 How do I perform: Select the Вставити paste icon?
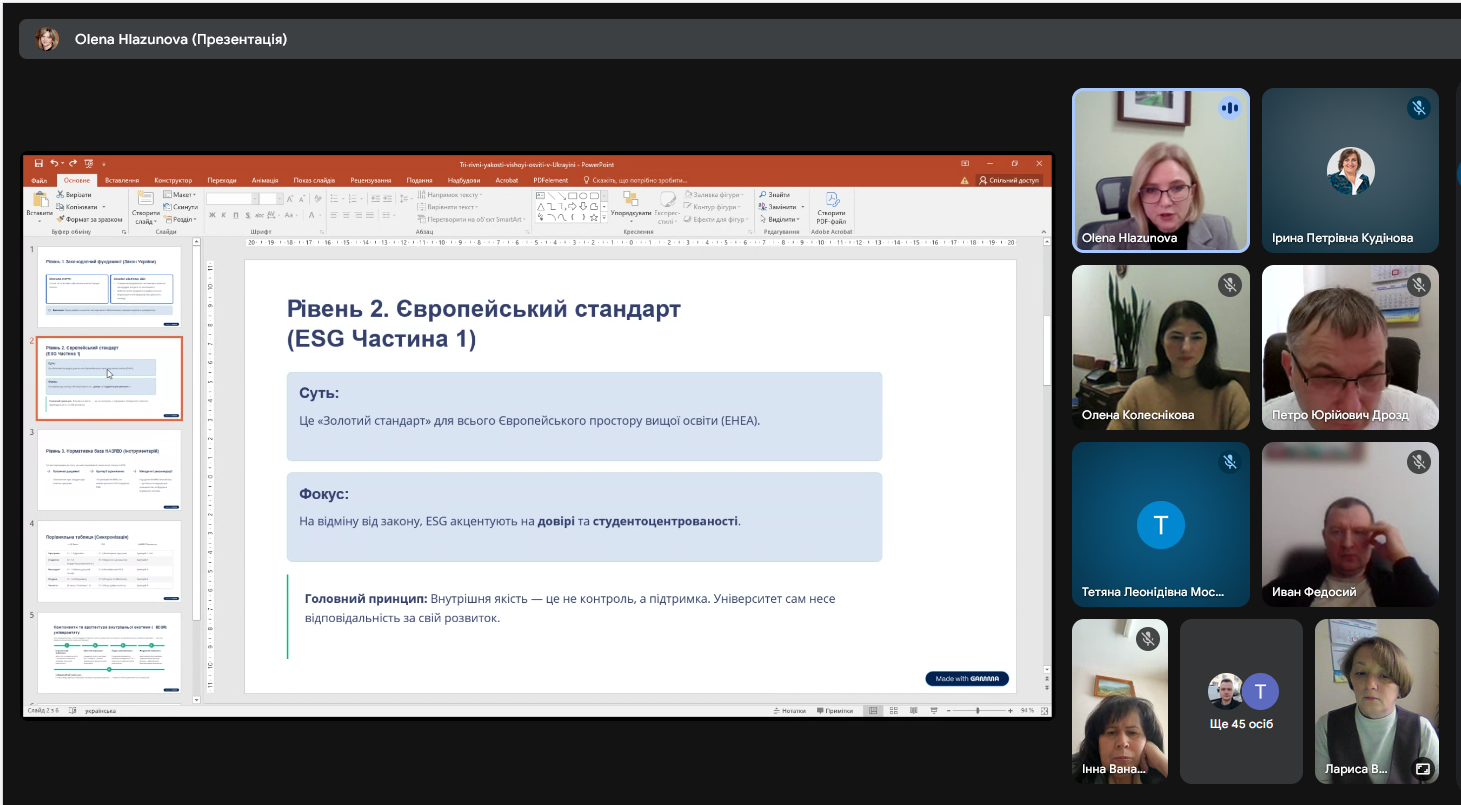click(40, 204)
